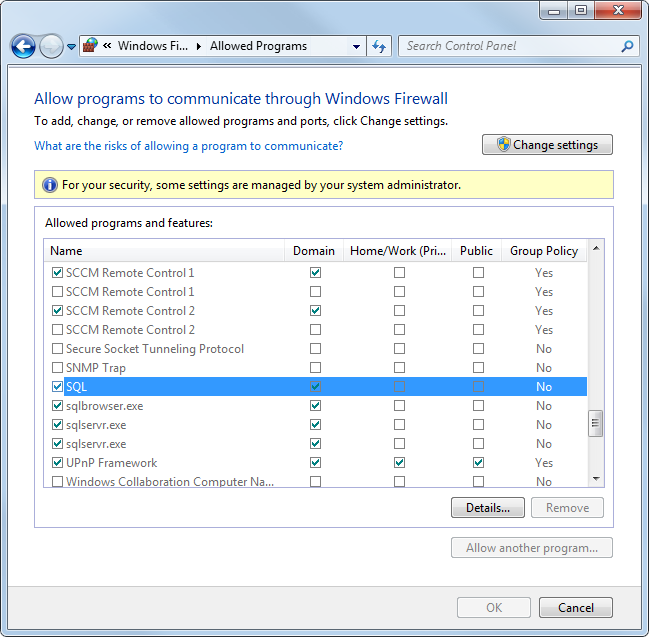Close the Allowed Programs window
649x637 pixels.
coord(618,10)
